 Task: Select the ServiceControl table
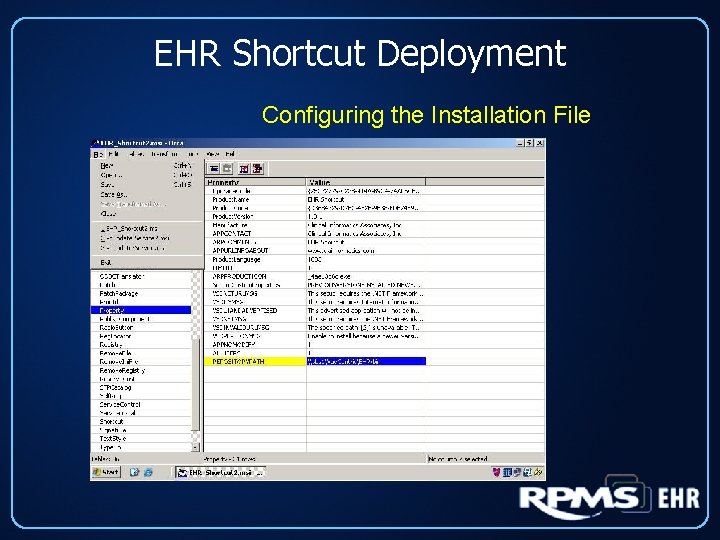click(x=141, y=405)
